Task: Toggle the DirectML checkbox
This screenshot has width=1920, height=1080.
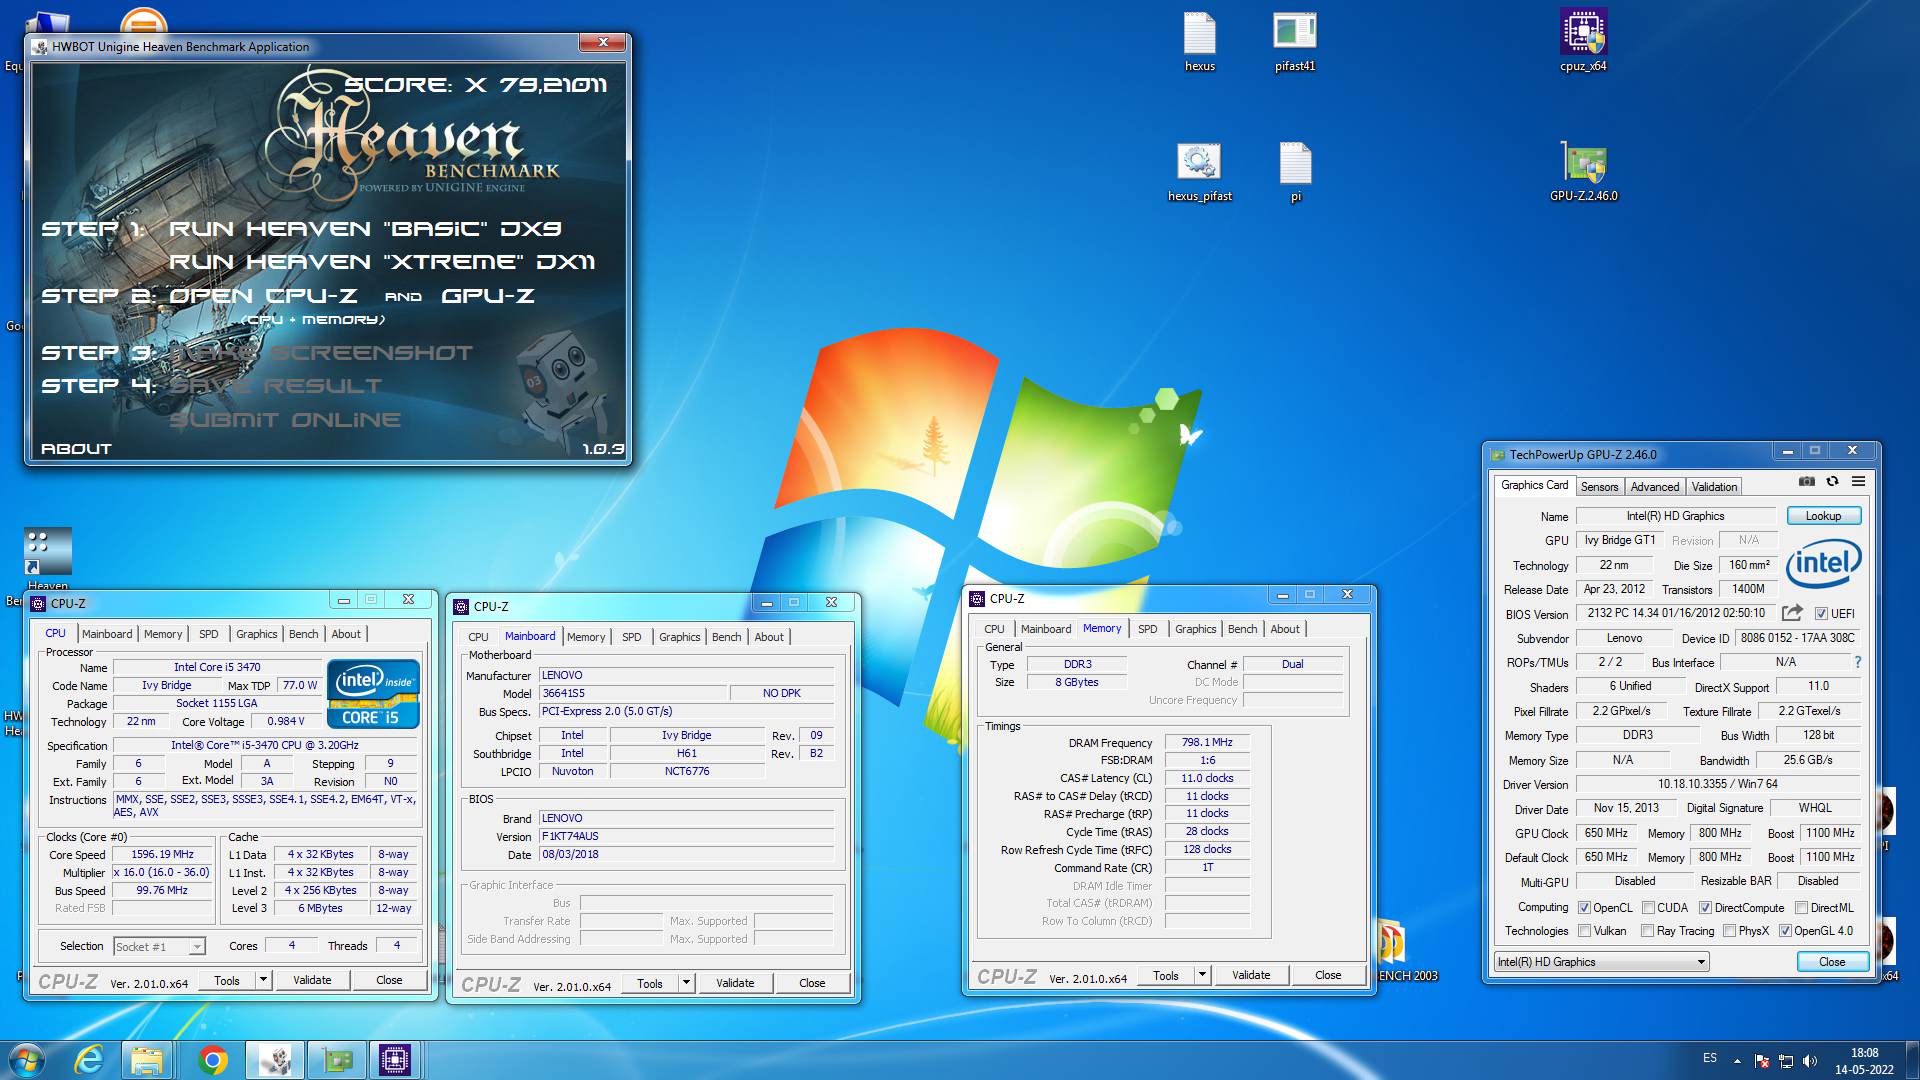Action: (x=1801, y=908)
